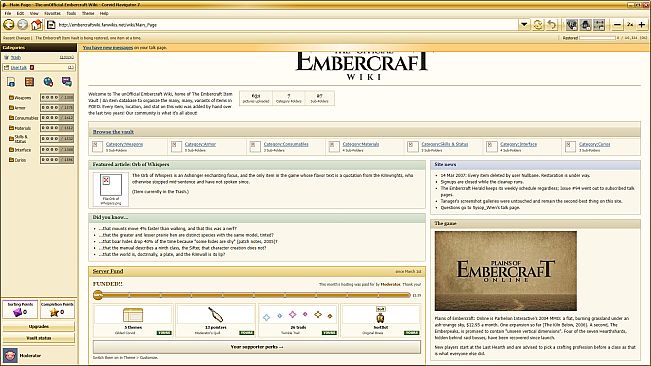This screenshot has width=651, height=366.
Task: Open the Edit menu
Action: click(20, 13)
